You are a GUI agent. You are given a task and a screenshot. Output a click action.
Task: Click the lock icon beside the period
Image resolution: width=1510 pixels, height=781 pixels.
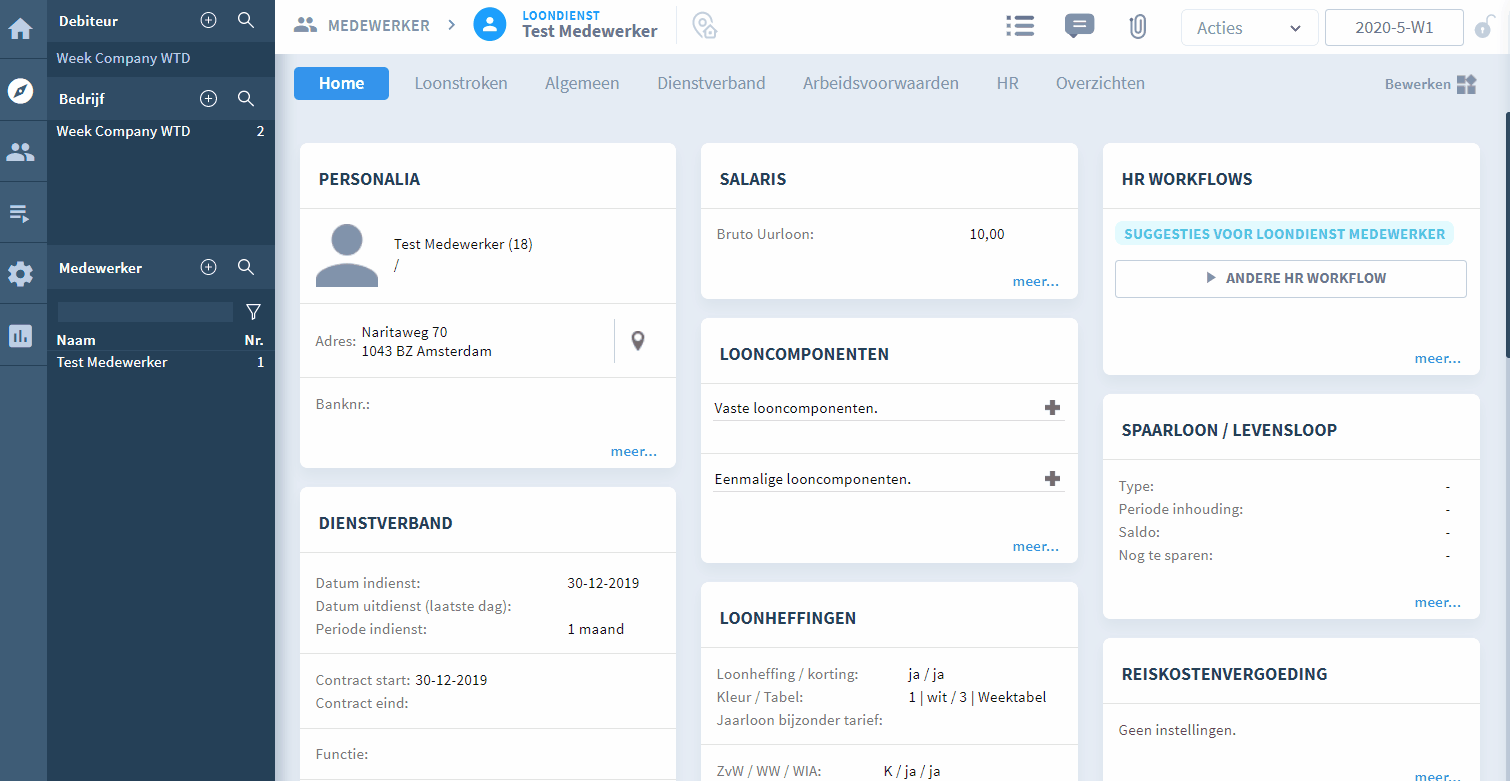pos(1482,28)
